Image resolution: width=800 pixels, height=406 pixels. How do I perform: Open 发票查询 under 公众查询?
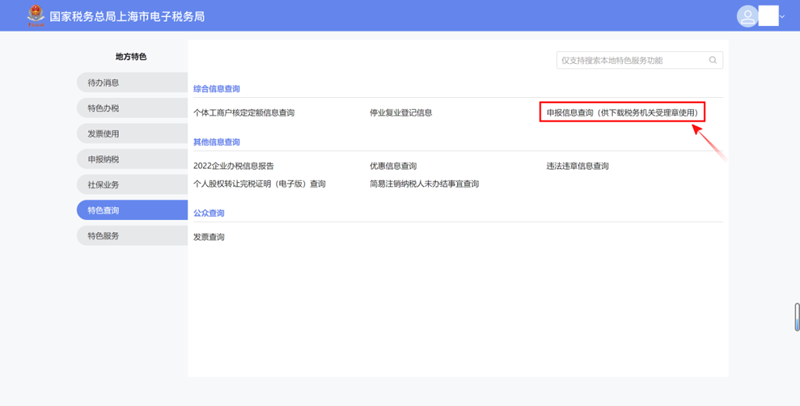click(209, 237)
